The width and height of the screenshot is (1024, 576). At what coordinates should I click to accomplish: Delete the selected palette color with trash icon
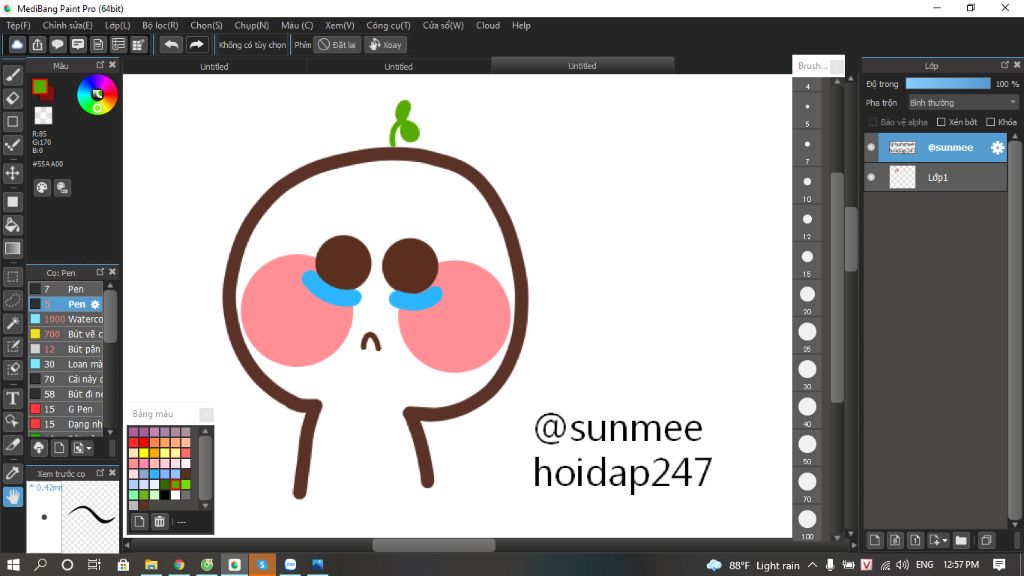click(159, 521)
